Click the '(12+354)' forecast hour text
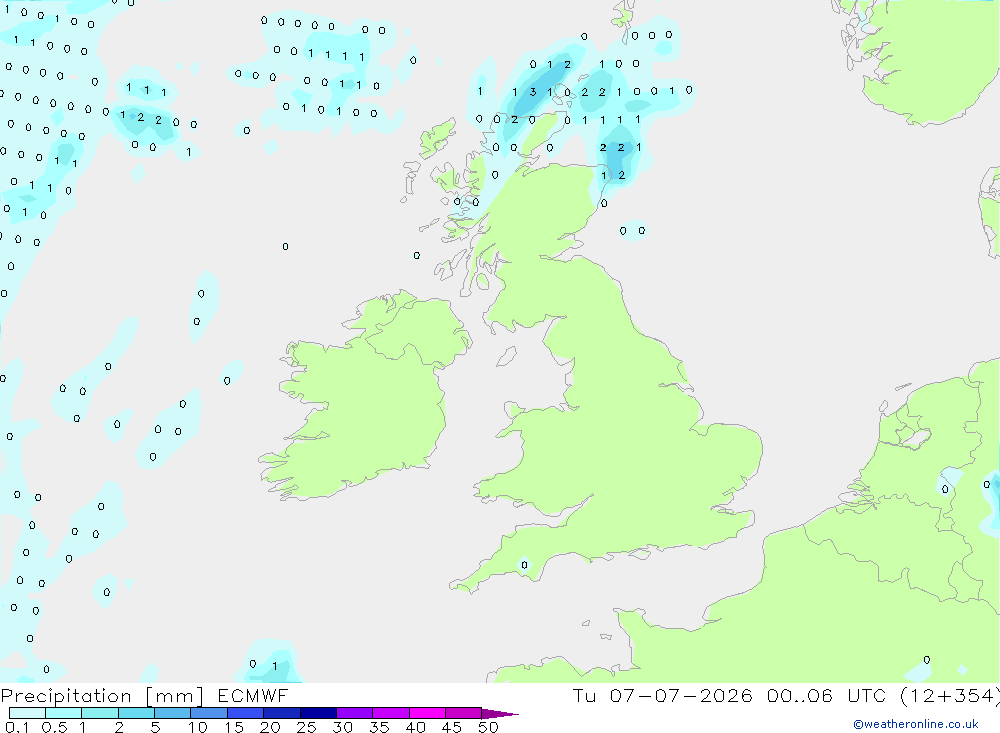The image size is (1000, 733). [950, 696]
